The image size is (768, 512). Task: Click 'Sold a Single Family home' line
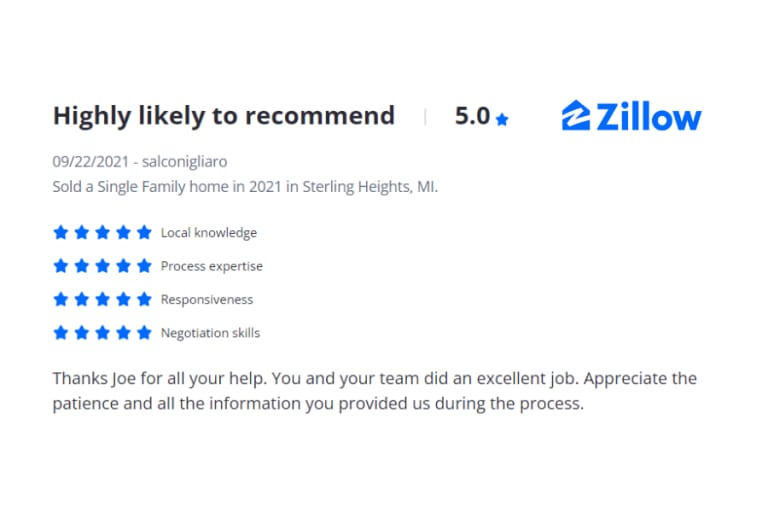(x=245, y=187)
